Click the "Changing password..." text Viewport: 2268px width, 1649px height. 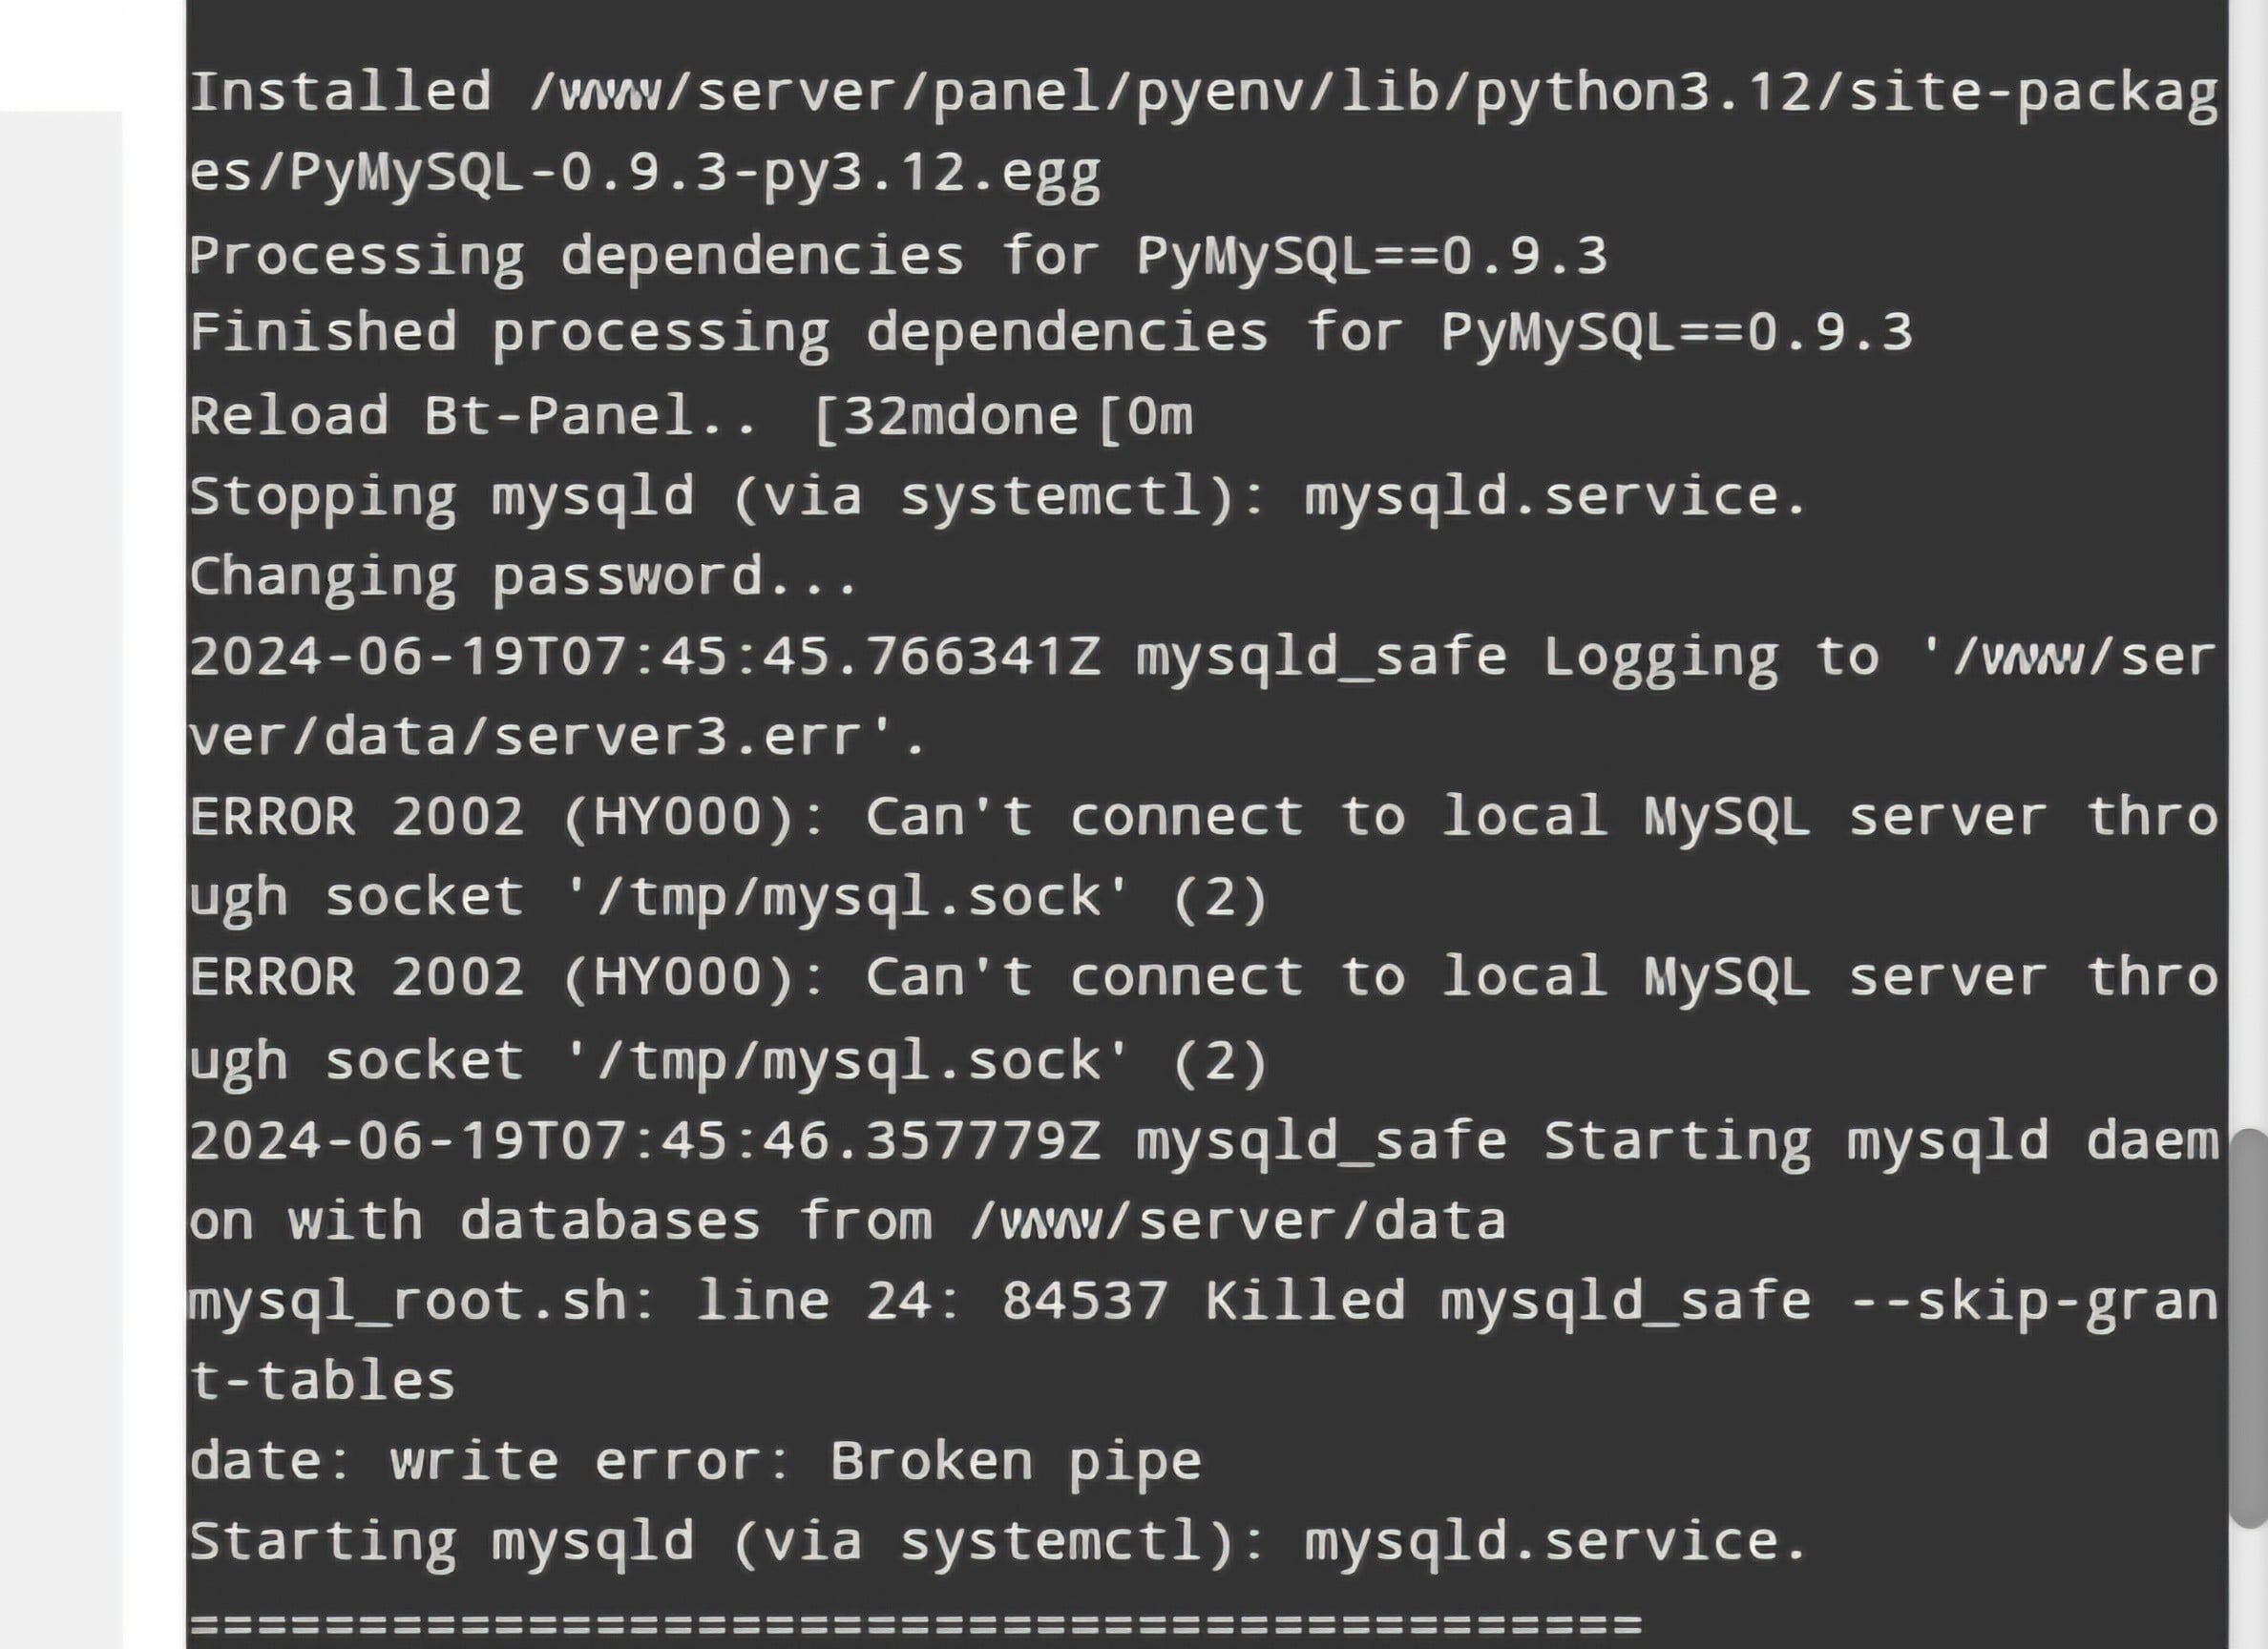[x=523, y=577]
